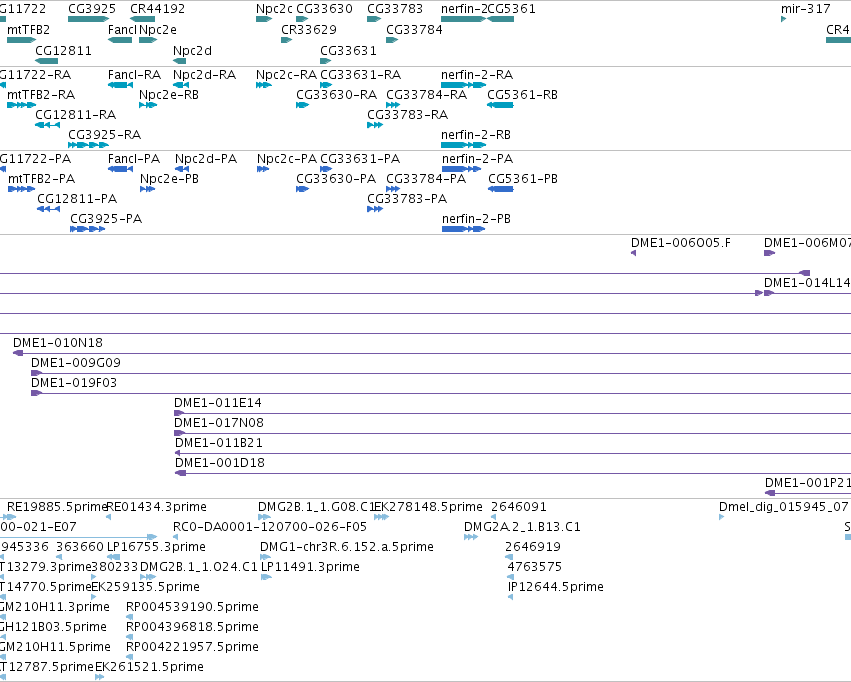
Task: Click the DME1-017N08 clone label
Action: coord(219,423)
